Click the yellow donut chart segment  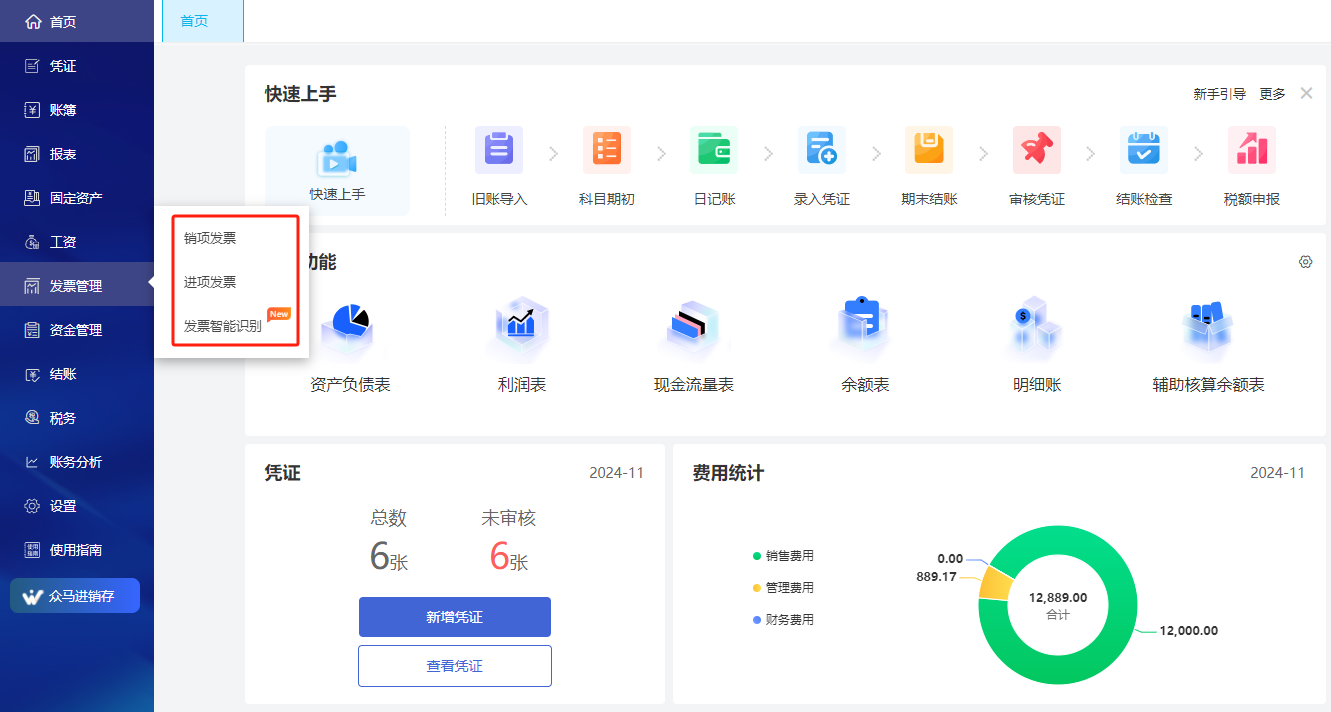pos(994,584)
